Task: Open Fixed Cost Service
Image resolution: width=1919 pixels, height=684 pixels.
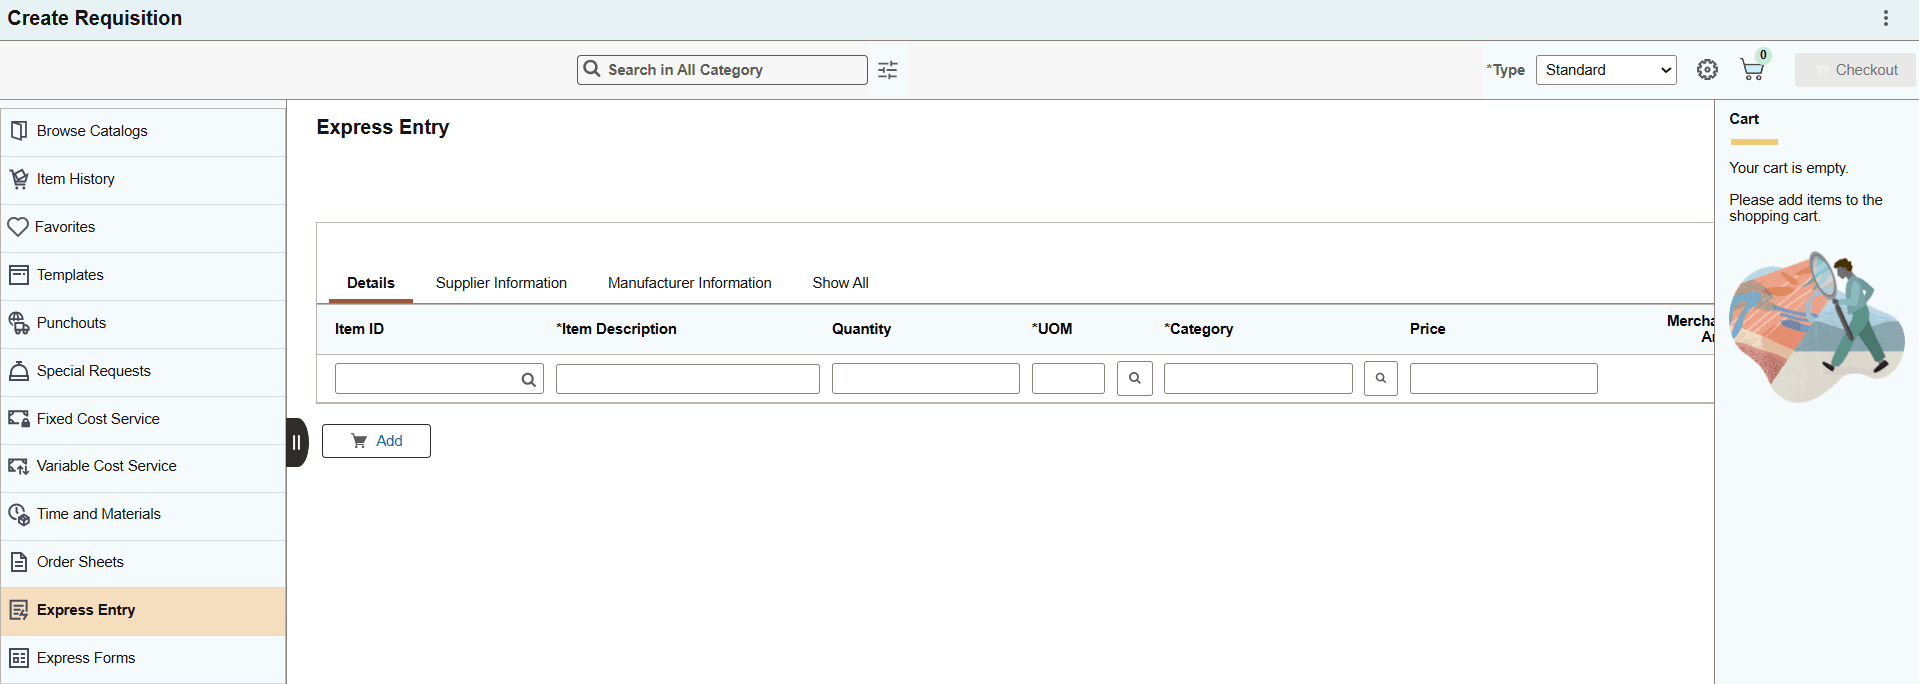Action: 143,419
